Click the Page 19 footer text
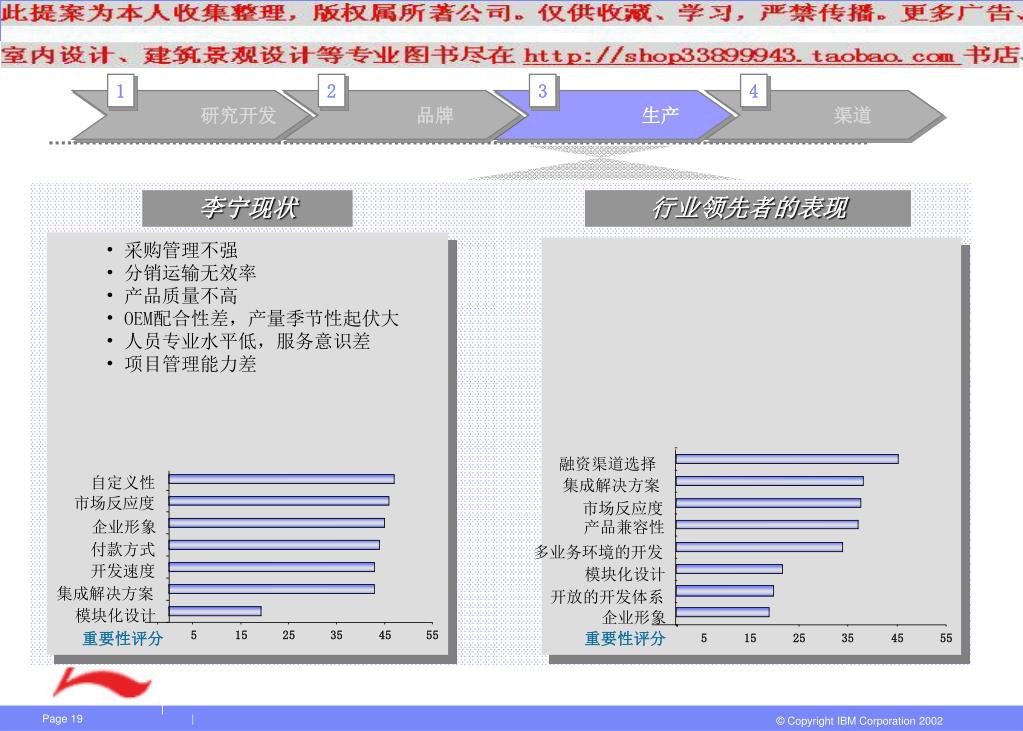This screenshot has height=731, width=1023. [x=63, y=719]
